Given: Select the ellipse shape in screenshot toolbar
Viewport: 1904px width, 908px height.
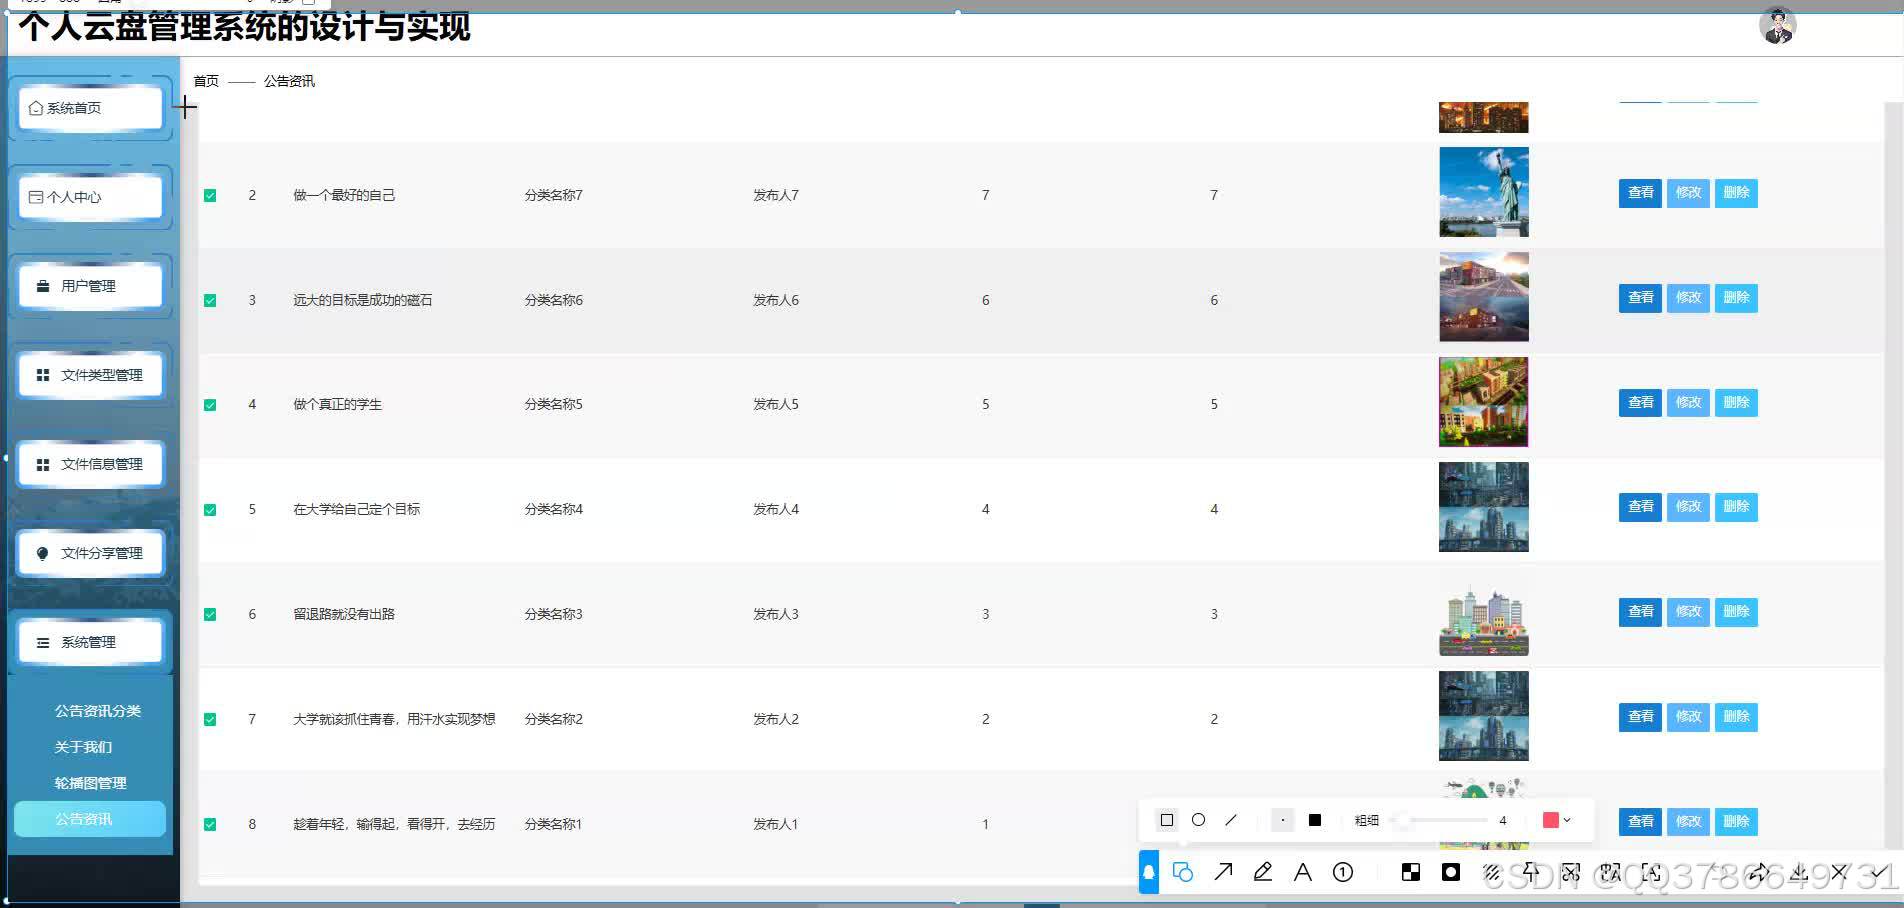Looking at the screenshot, I should click(1198, 820).
